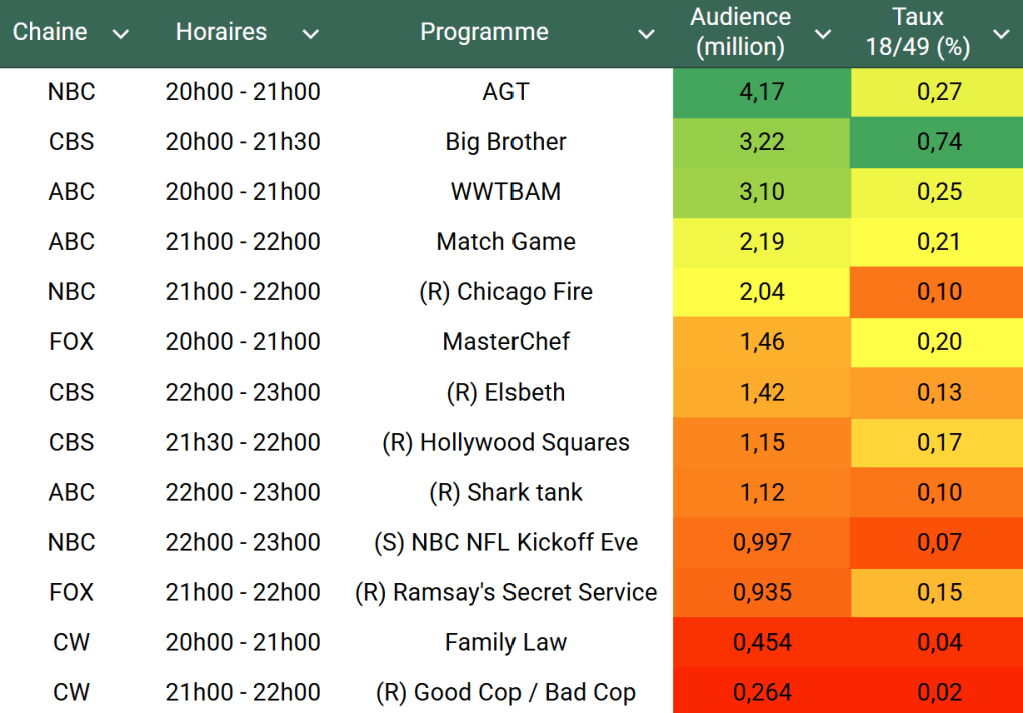Click the Programme column header
The height and width of the screenshot is (713, 1023).
[484, 32]
